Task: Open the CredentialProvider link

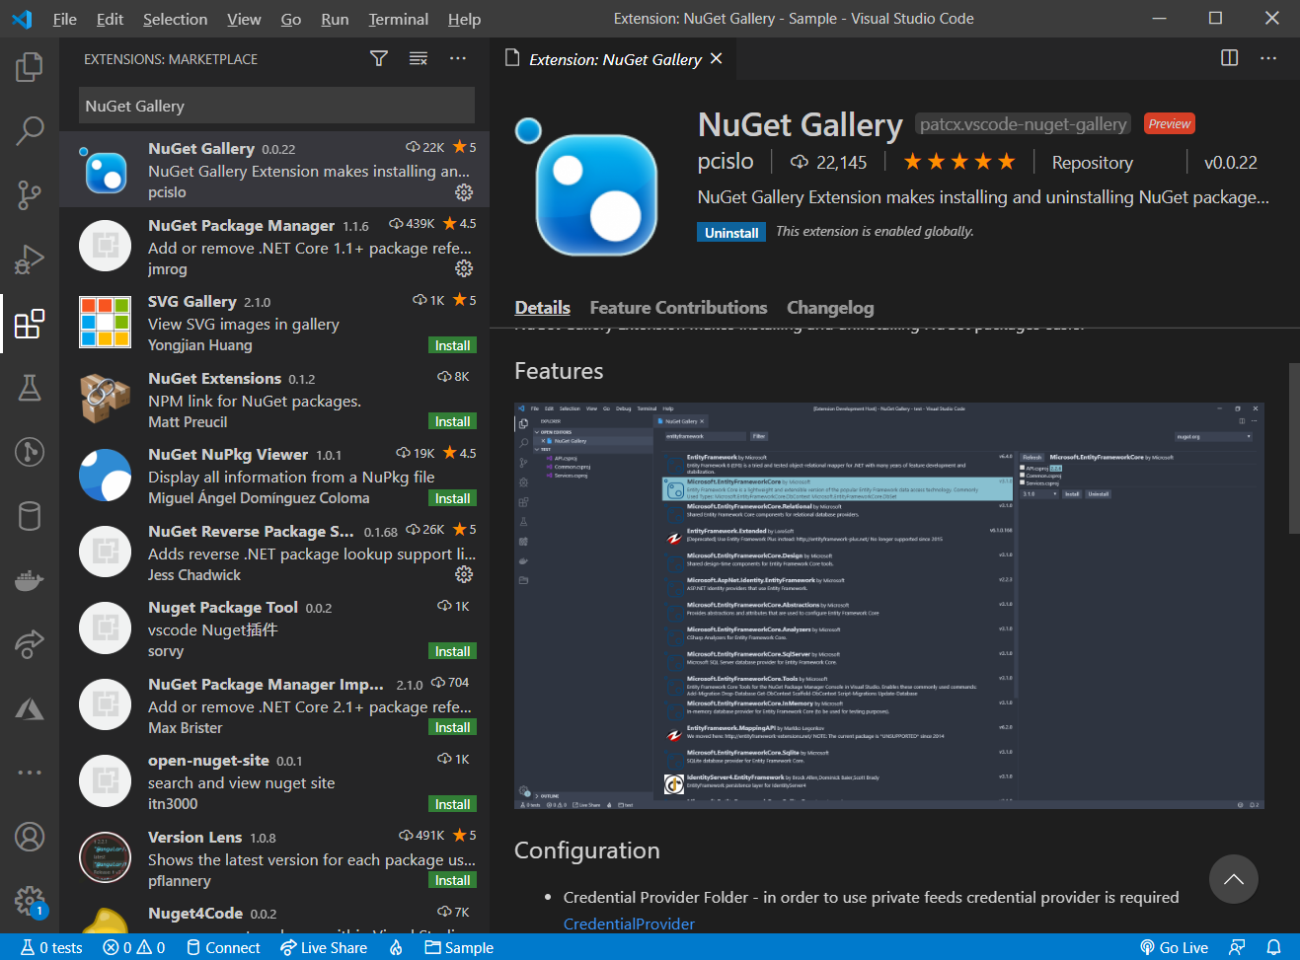Action: [x=628, y=924]
